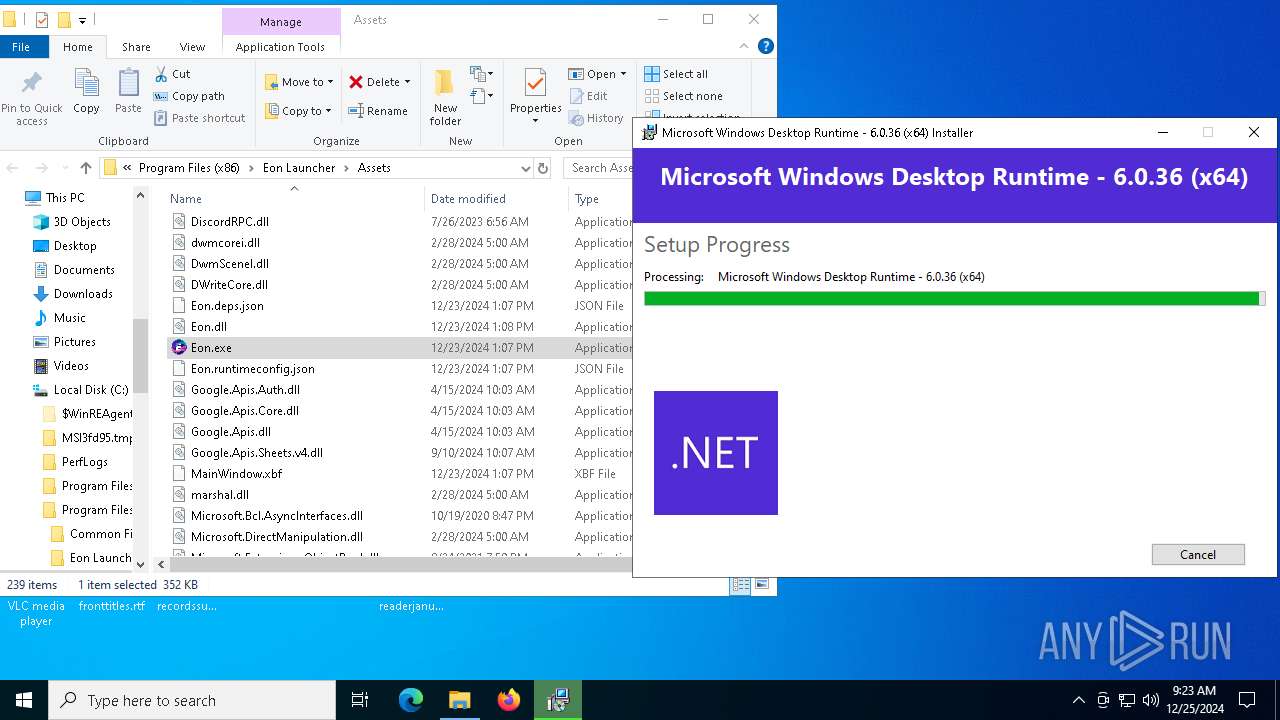Viewport: 1280px width, 720px height.
Task: Open the PerfLogs folder in tree
Action: point(84,462)
